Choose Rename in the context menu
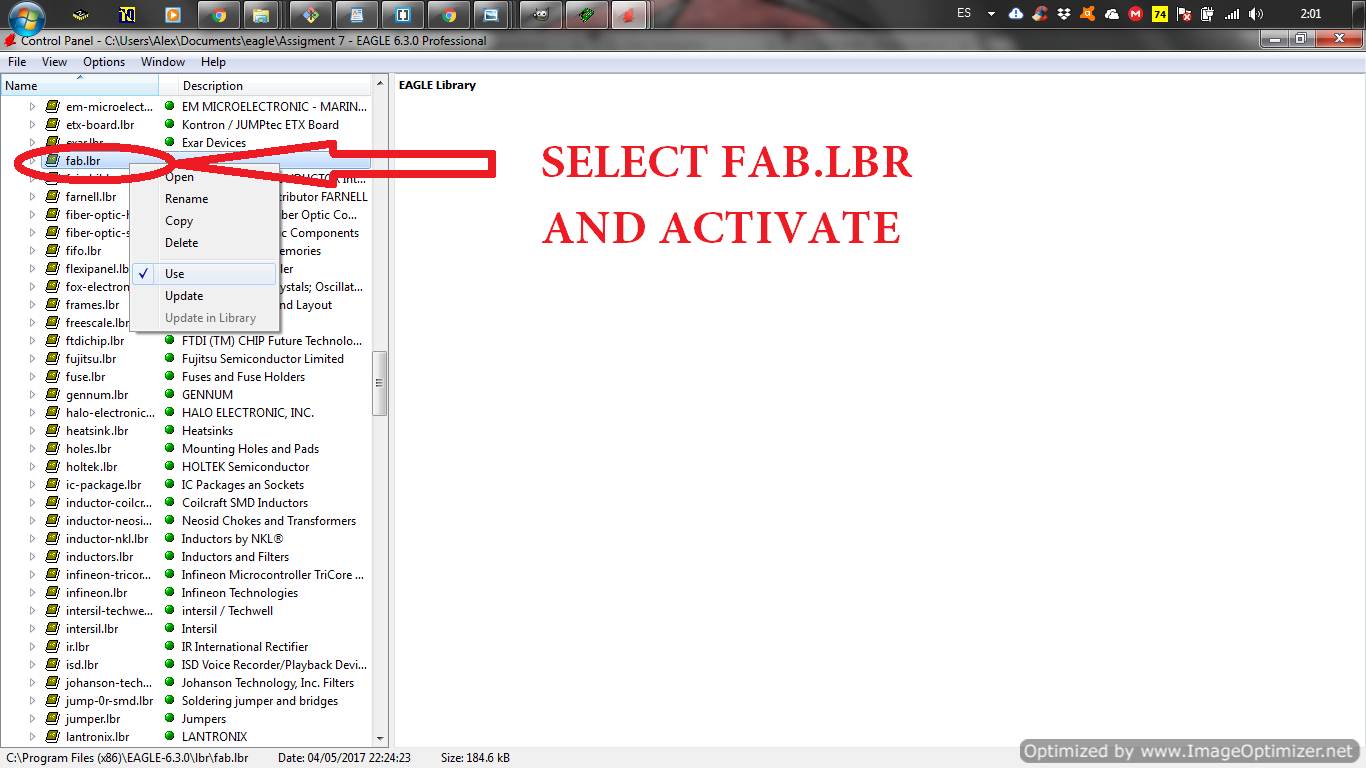Image resolution: width=1366 pixels, height=768 pixels. 204,199
